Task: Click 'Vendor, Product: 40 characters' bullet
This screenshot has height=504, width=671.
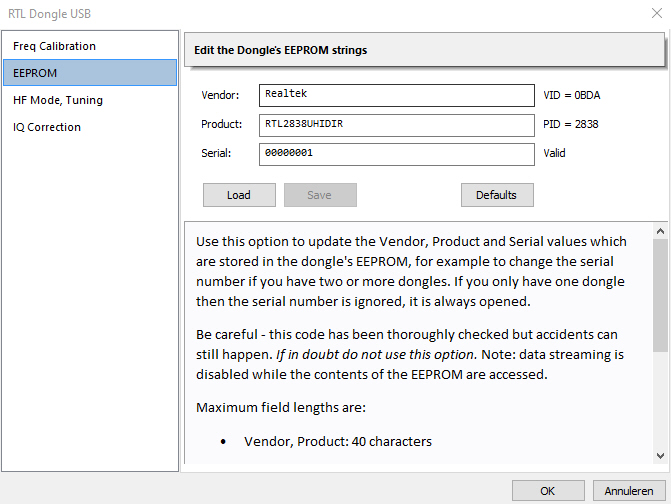Action: coord(338,441)
